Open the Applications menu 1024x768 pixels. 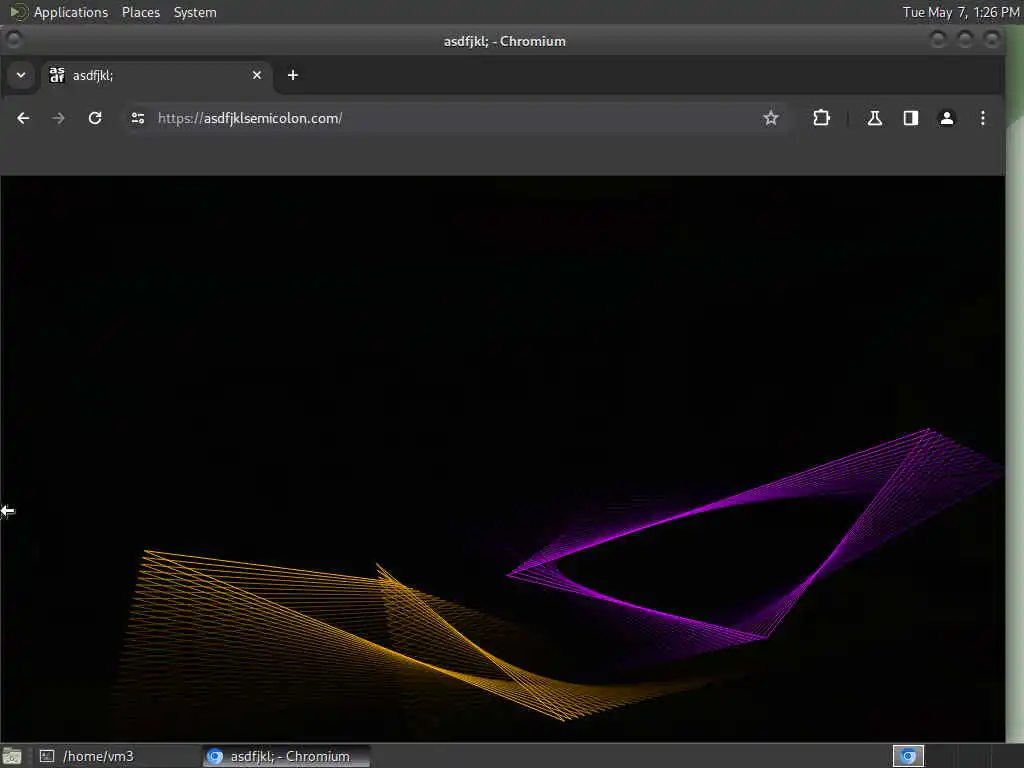click(x=71, y=12)
